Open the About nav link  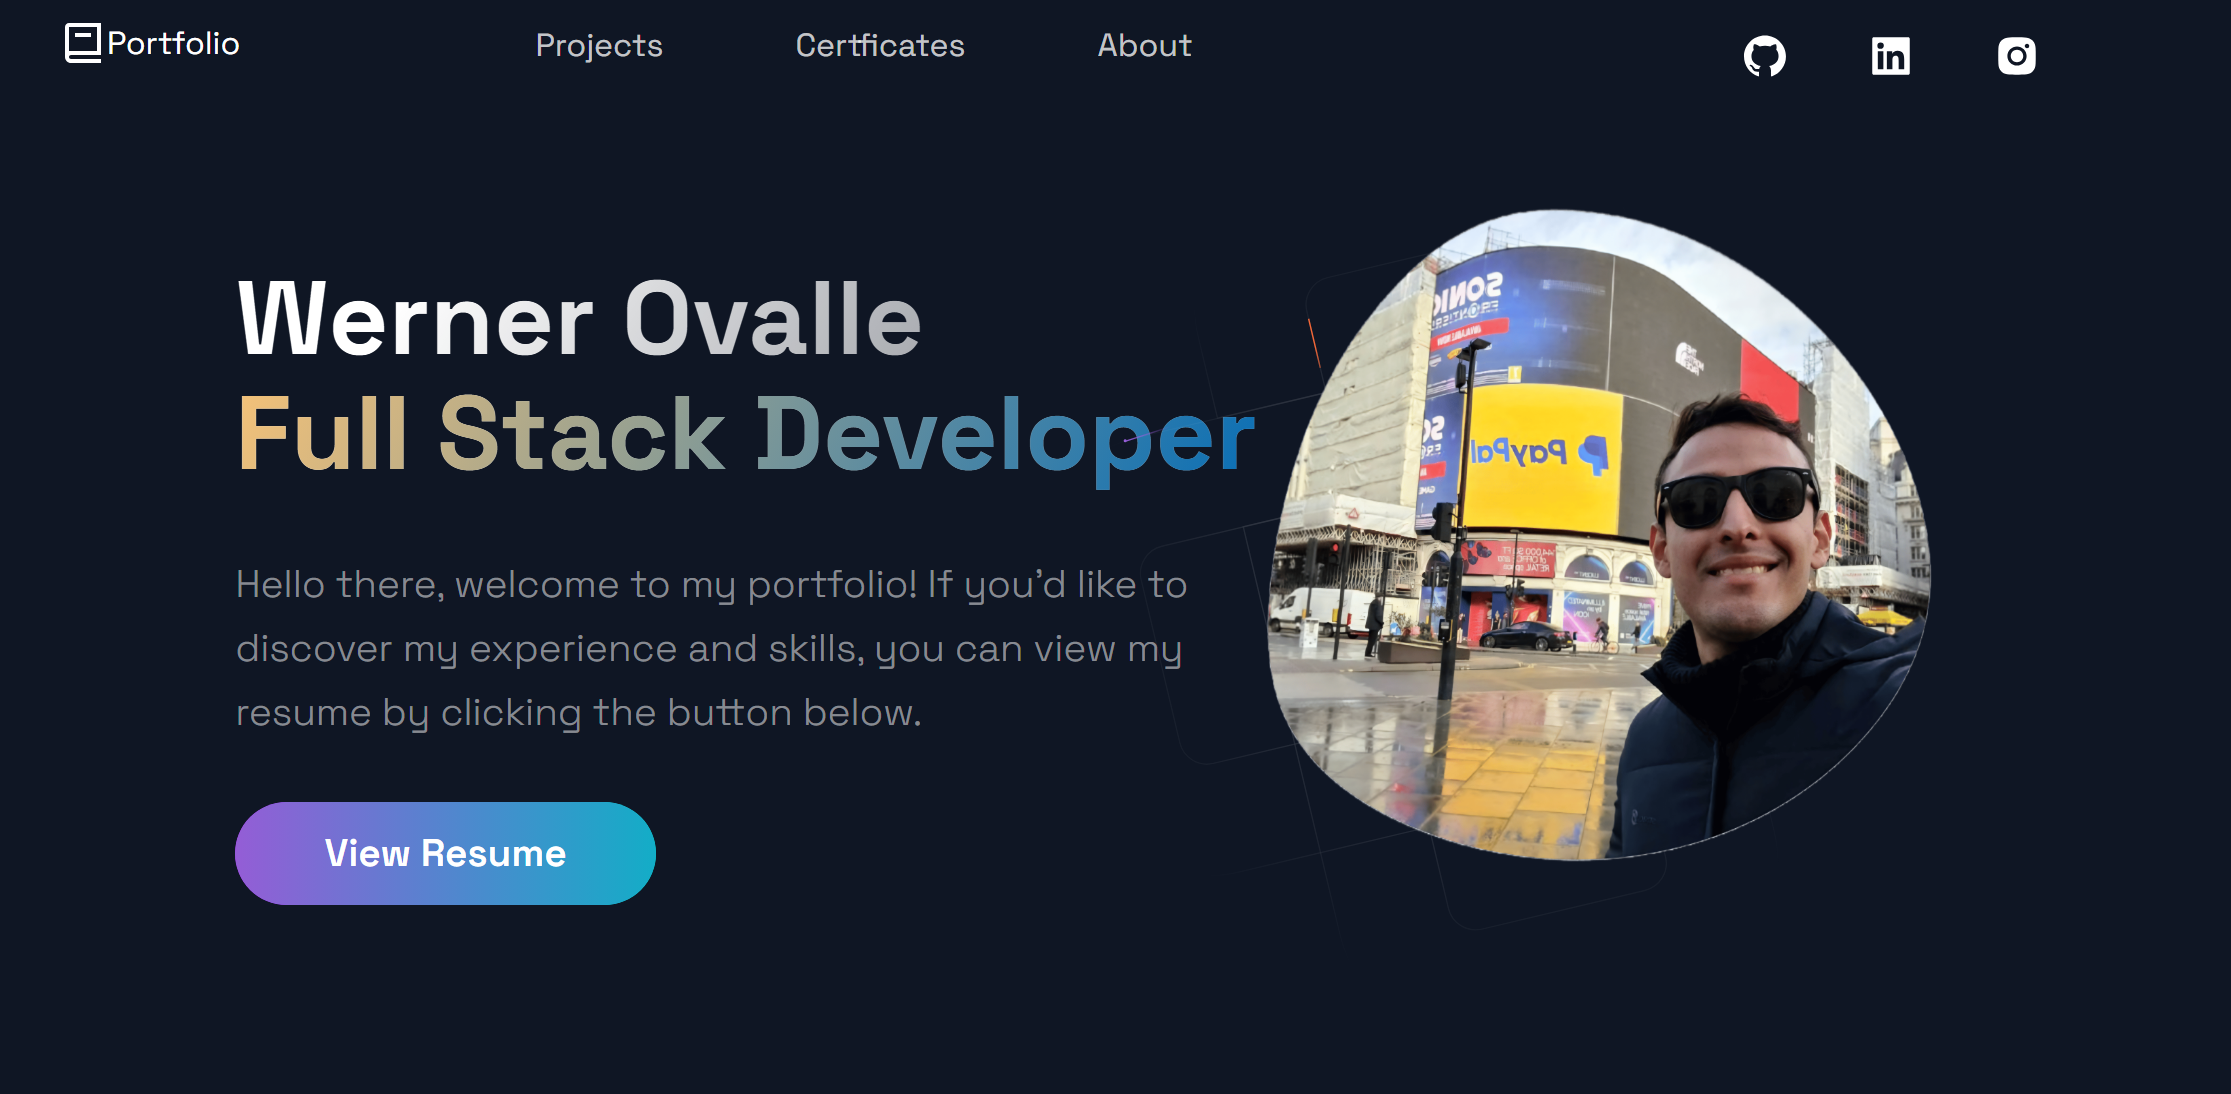coord(1144,46)
